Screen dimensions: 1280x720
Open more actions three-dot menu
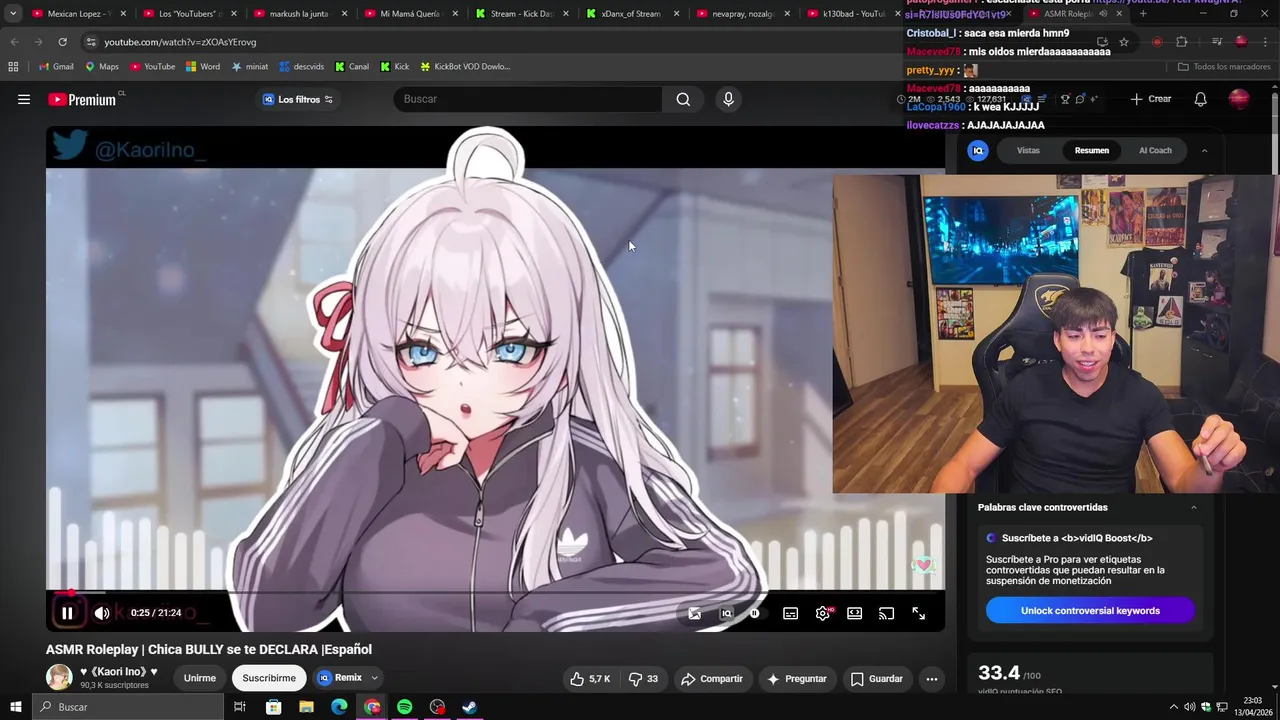tap(931, 679)
